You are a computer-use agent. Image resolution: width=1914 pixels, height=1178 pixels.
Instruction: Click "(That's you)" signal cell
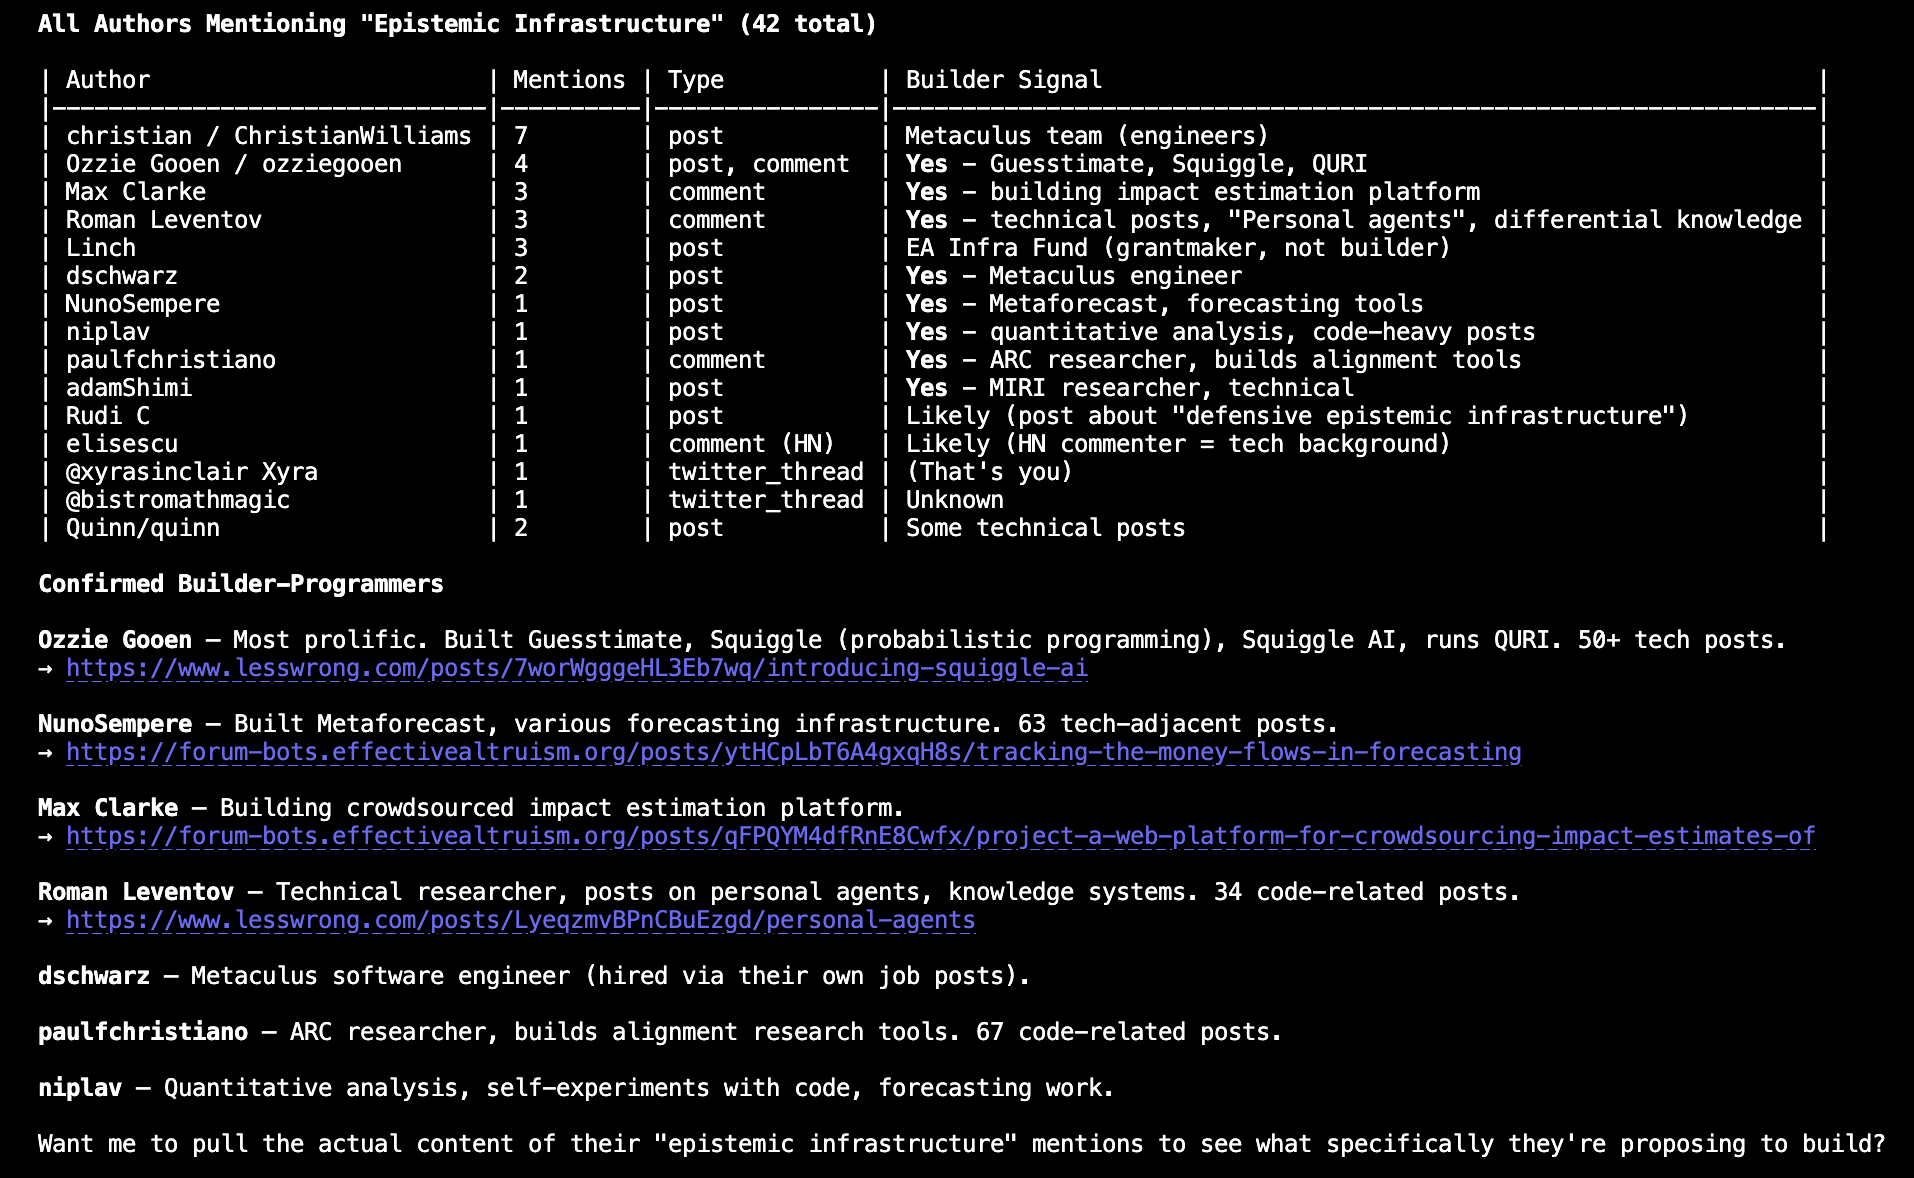click(x=989, y=472)
